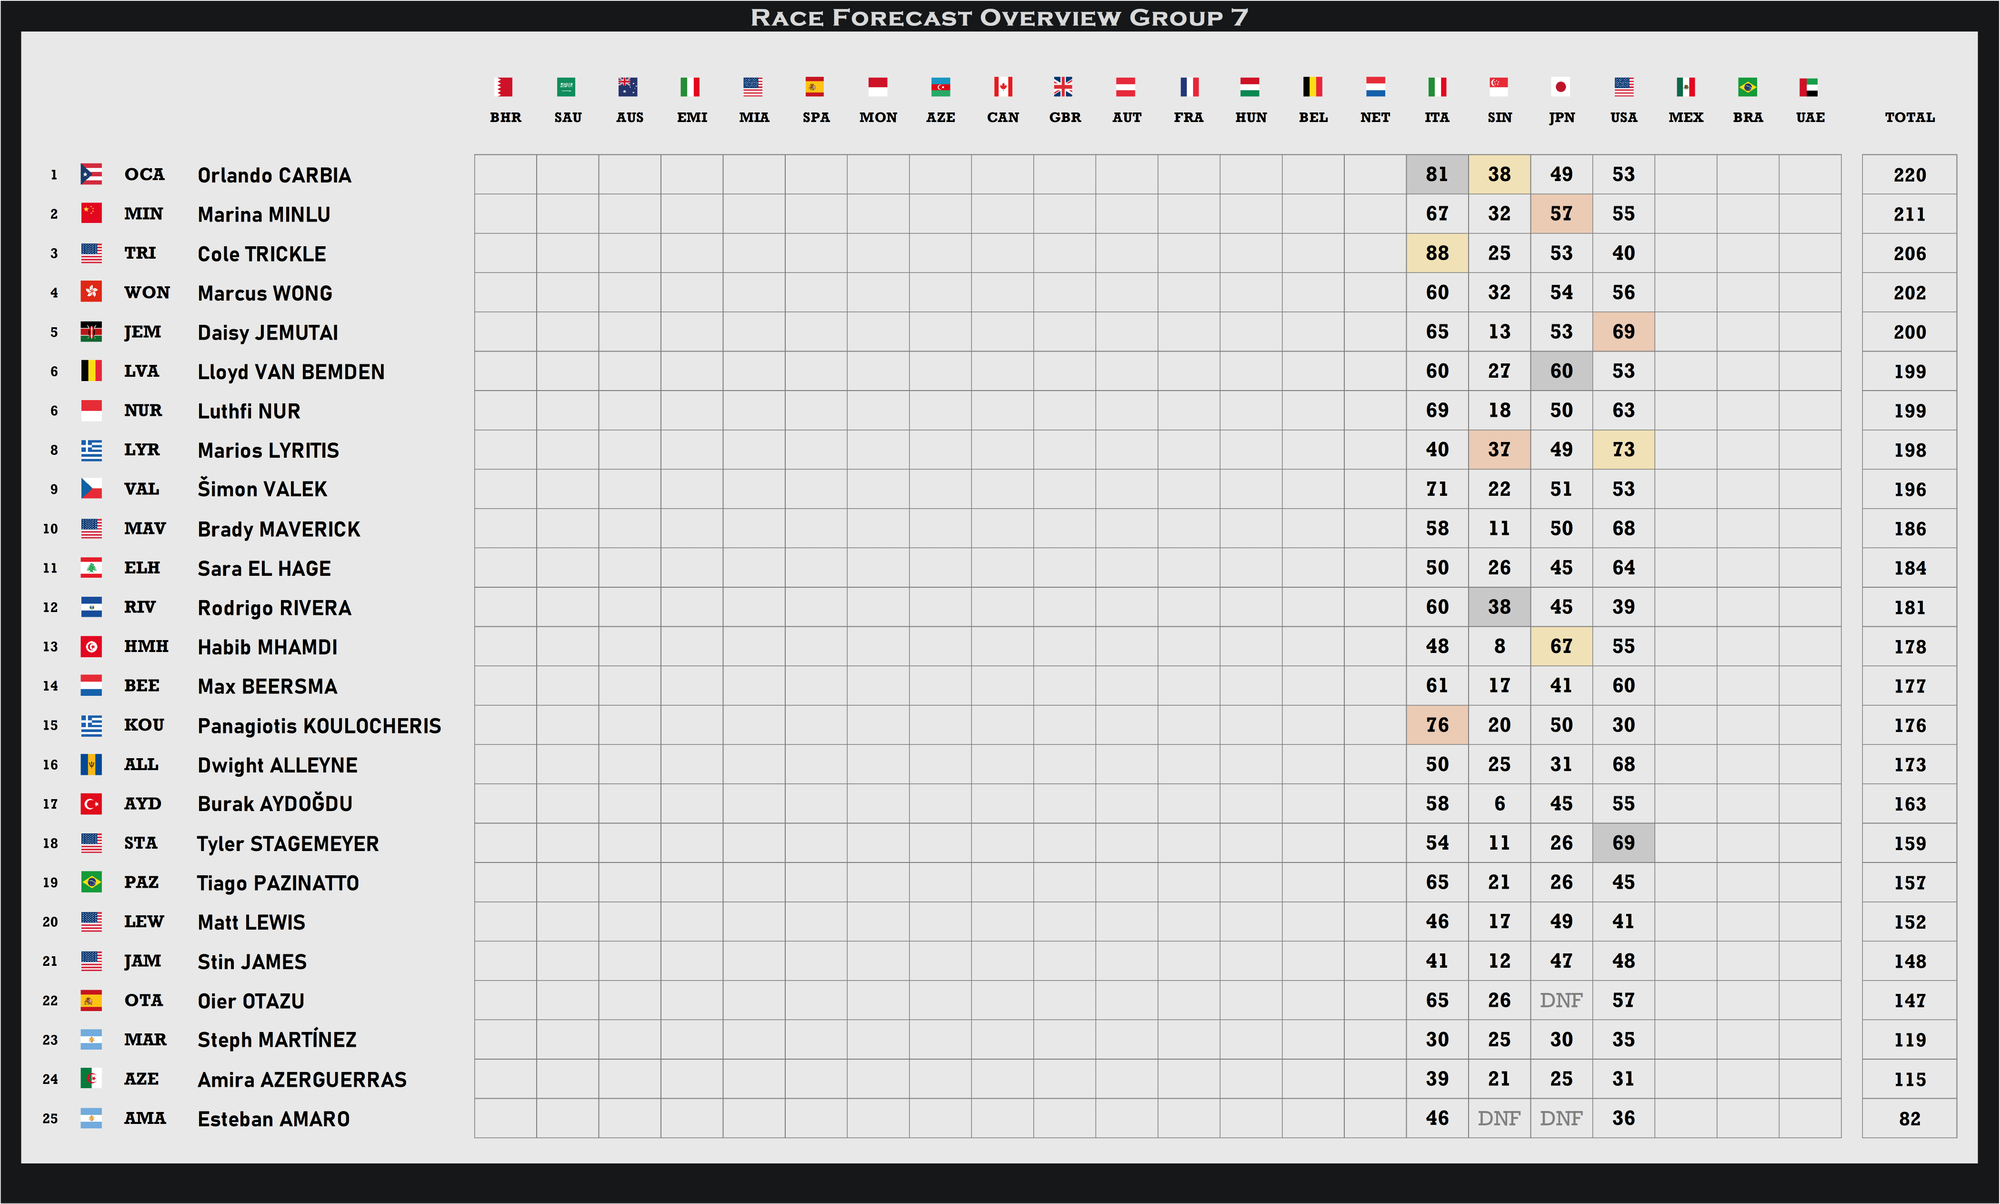Select the ITA column header label
Image resolution: width=2000 pixels, height=1204 pixels.
[1437, 117]
